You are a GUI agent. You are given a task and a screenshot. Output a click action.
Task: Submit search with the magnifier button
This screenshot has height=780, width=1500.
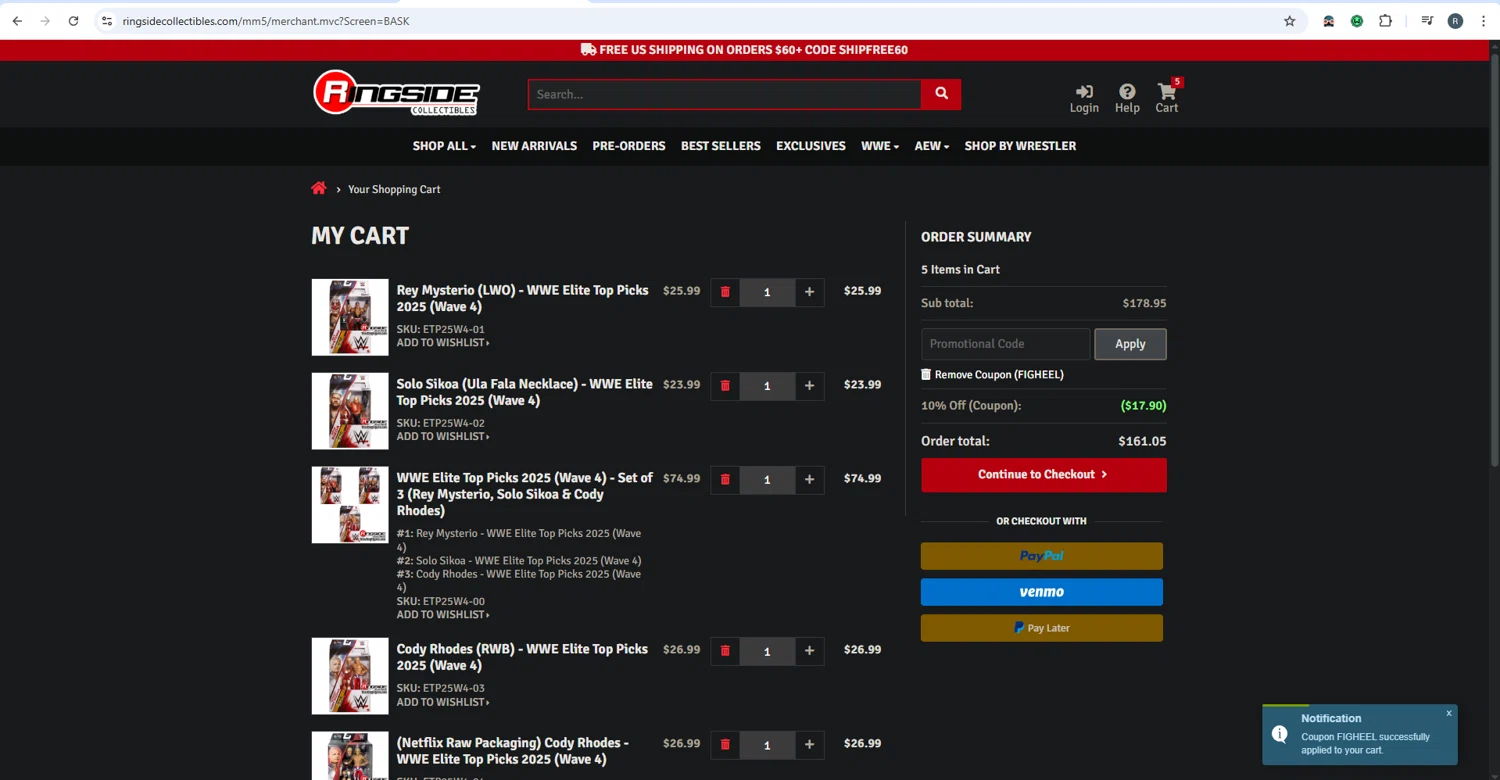[941, 94]
